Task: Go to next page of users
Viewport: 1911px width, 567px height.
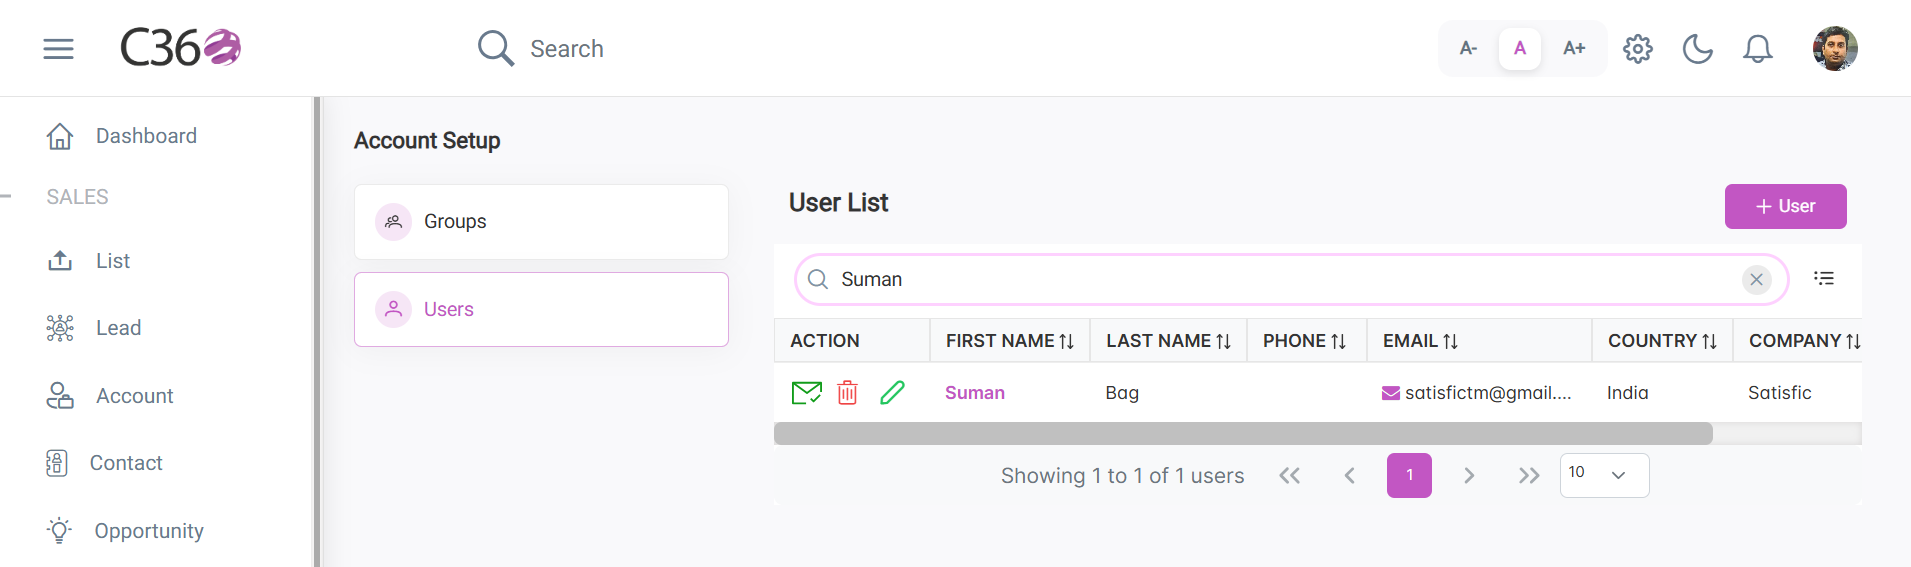Action: pyautogui.click(x=1469, y=476)
